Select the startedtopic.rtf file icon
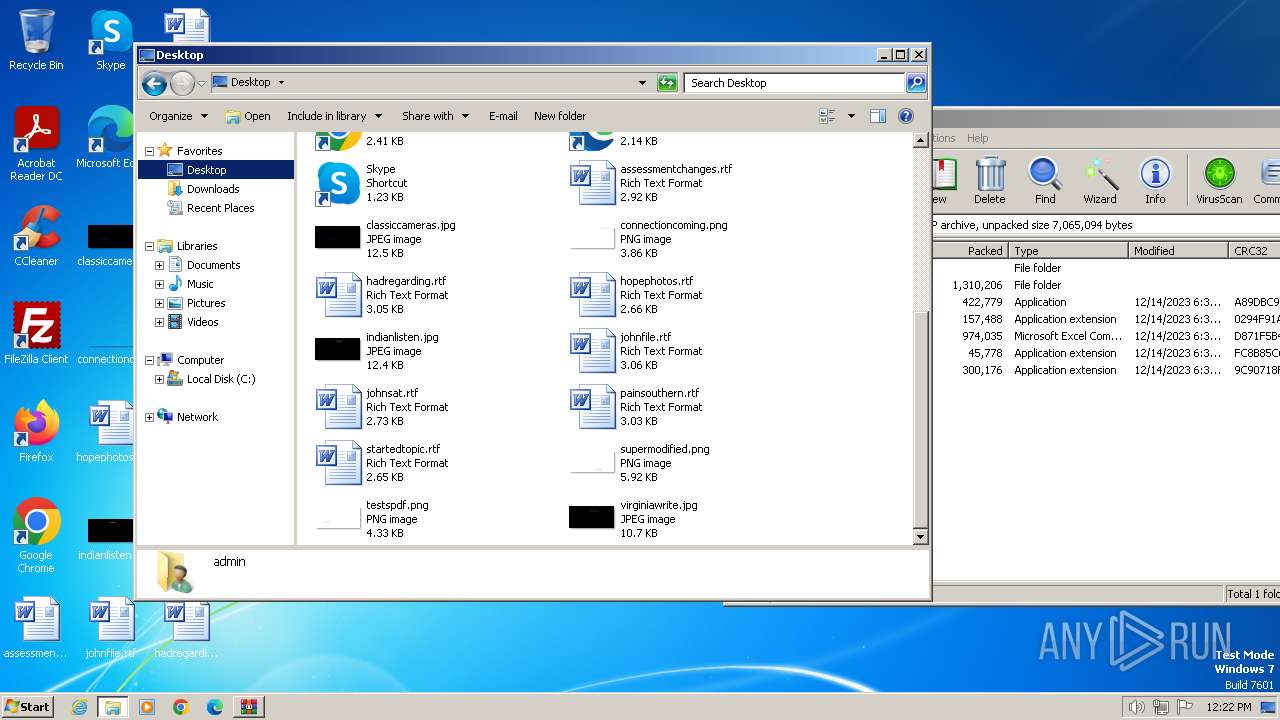1280x720 pixels. coord(338,463)
